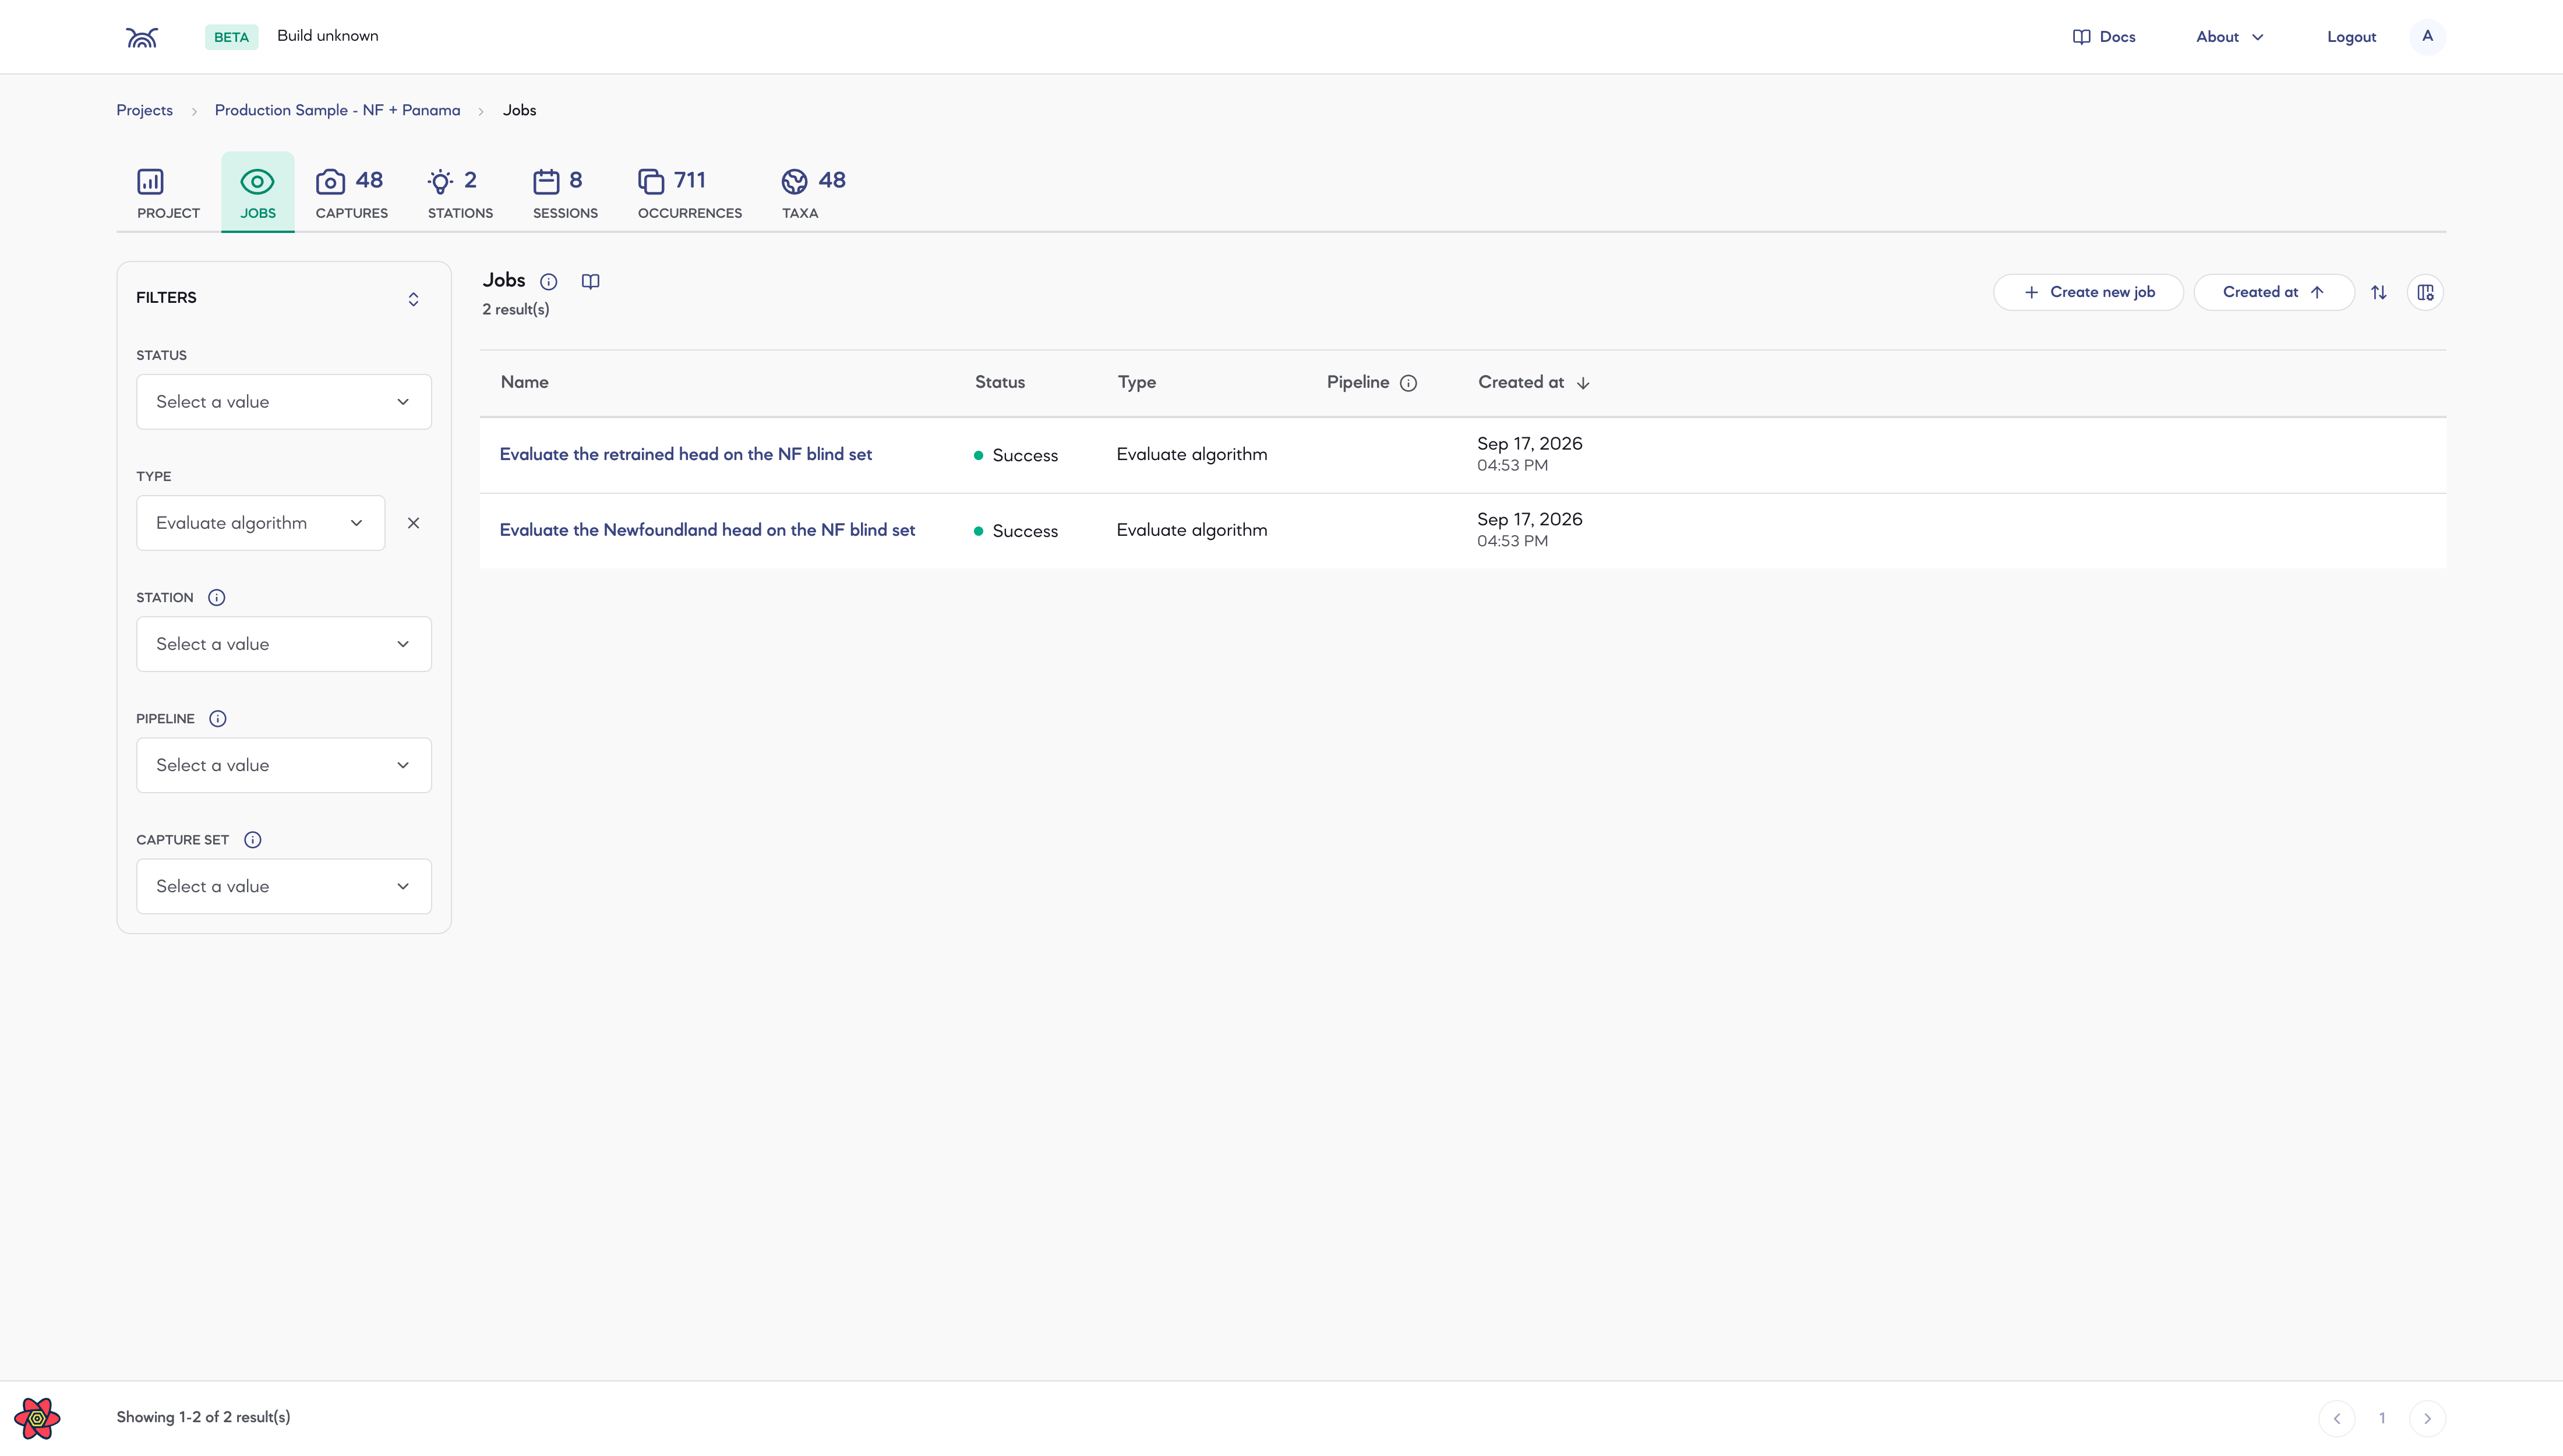
Task: Expand the About menu
Action: pyautogui.click(x=2230, y=37)
